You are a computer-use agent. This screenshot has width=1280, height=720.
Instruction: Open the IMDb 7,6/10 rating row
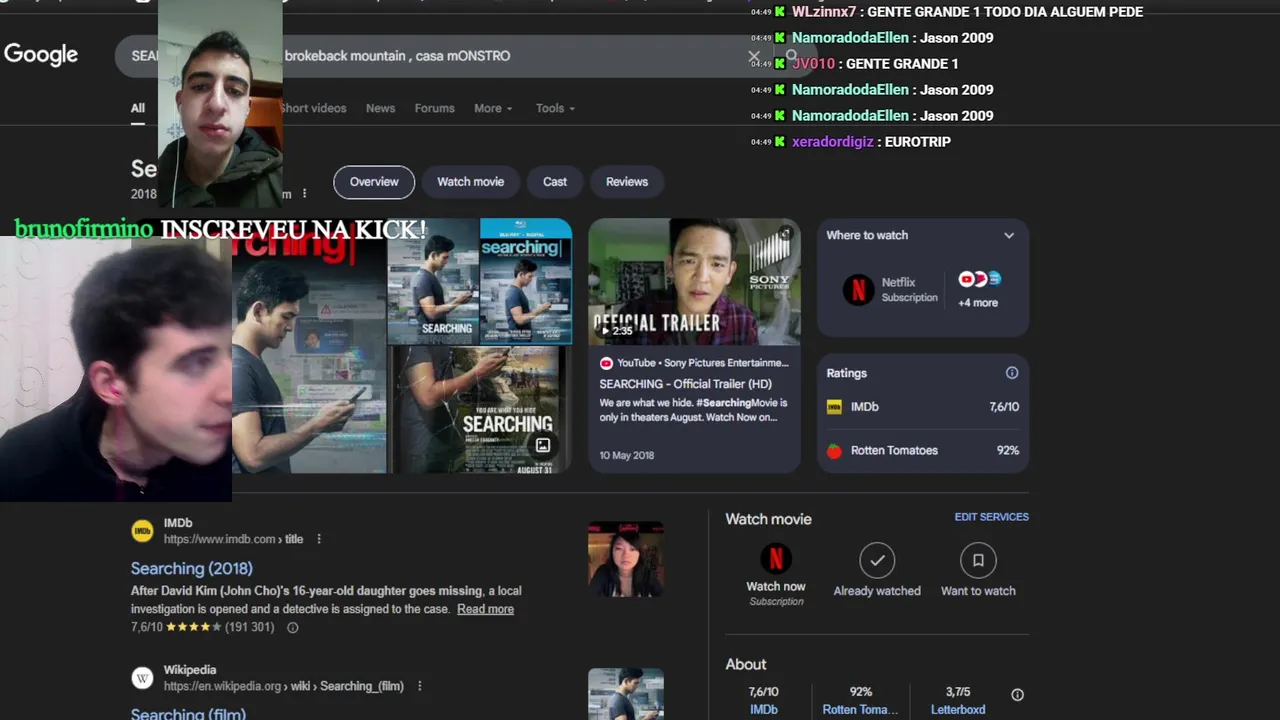[x=923, y=407]
